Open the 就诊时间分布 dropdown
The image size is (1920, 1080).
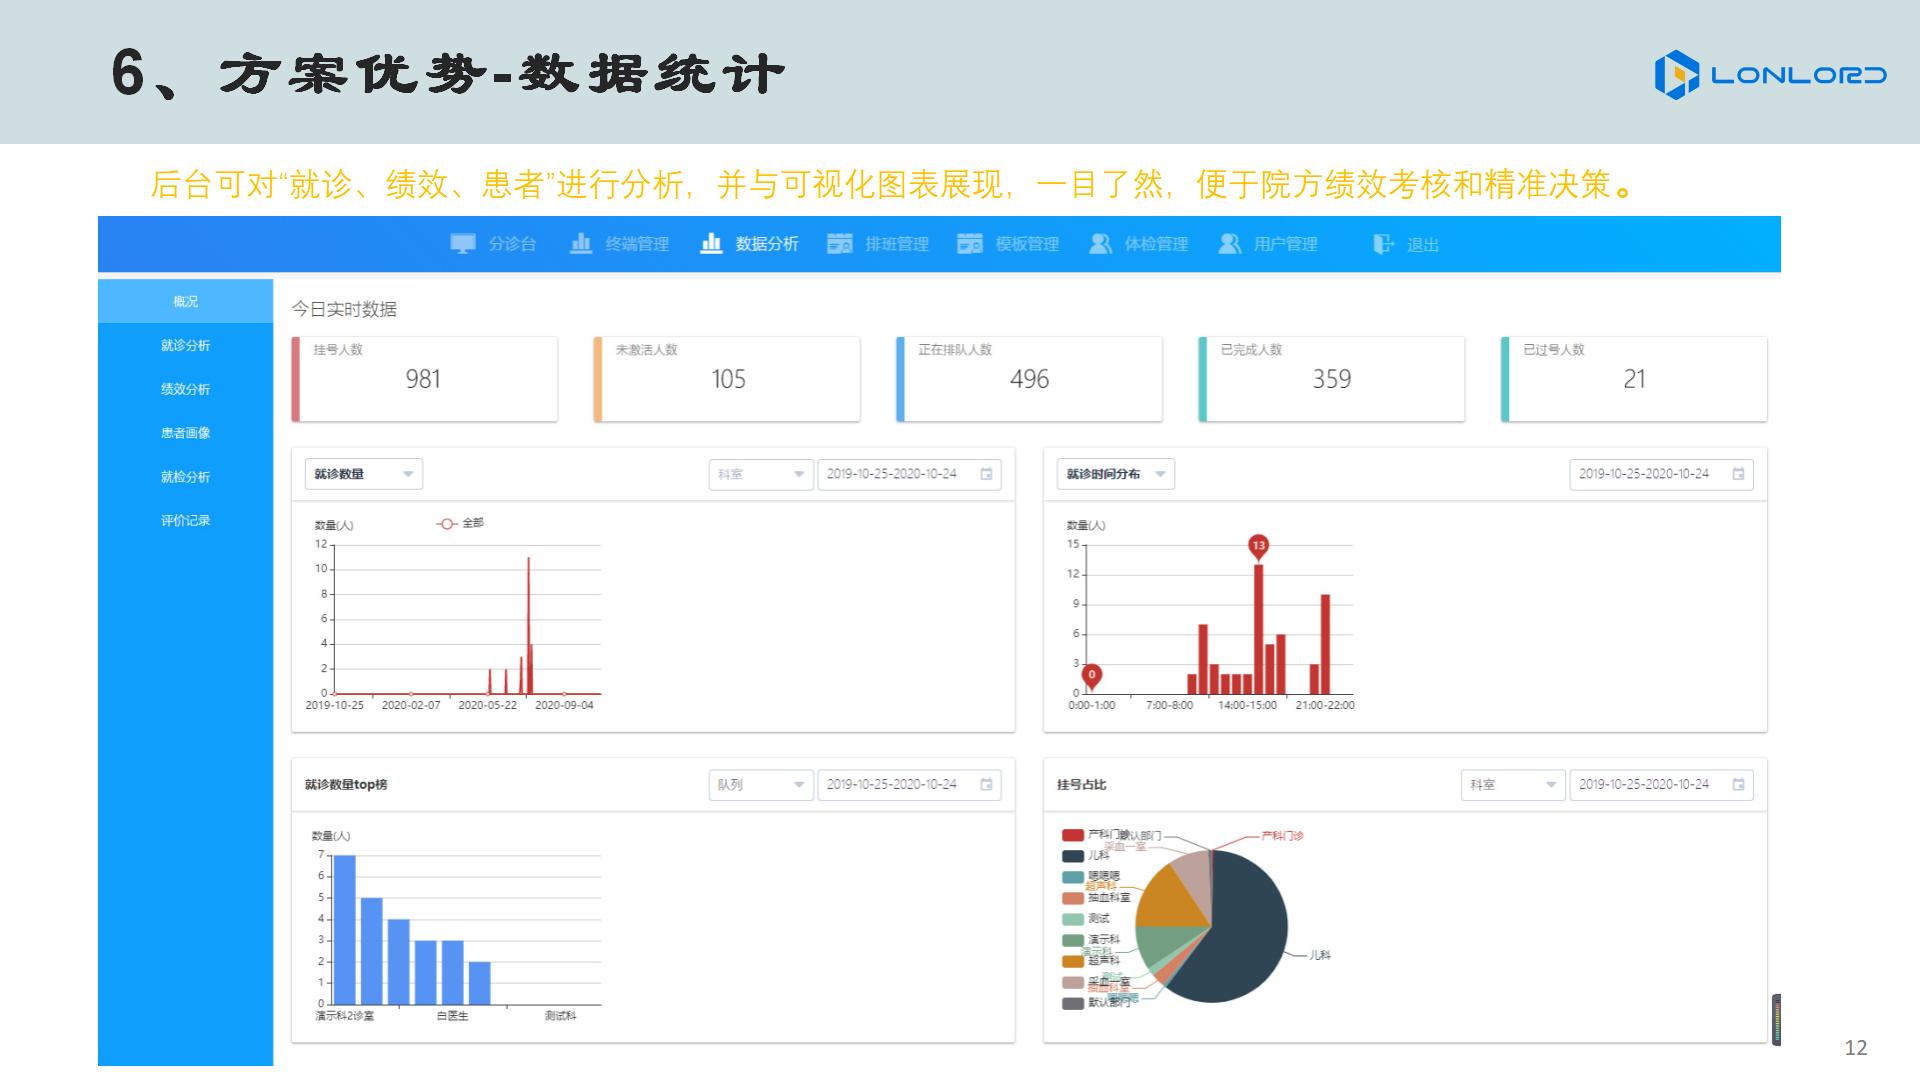point(1115,474)
